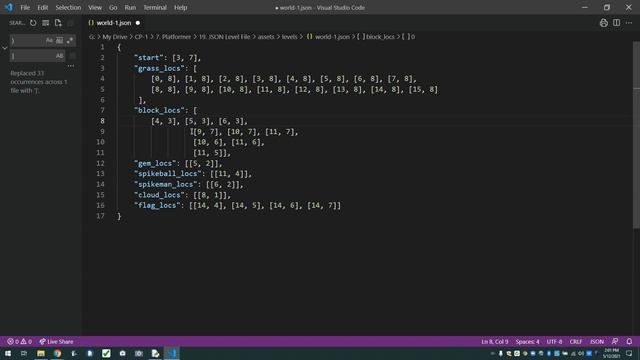Toggle Match Case in the search box
The image size is (640, 360).
[x=49, y=40]
